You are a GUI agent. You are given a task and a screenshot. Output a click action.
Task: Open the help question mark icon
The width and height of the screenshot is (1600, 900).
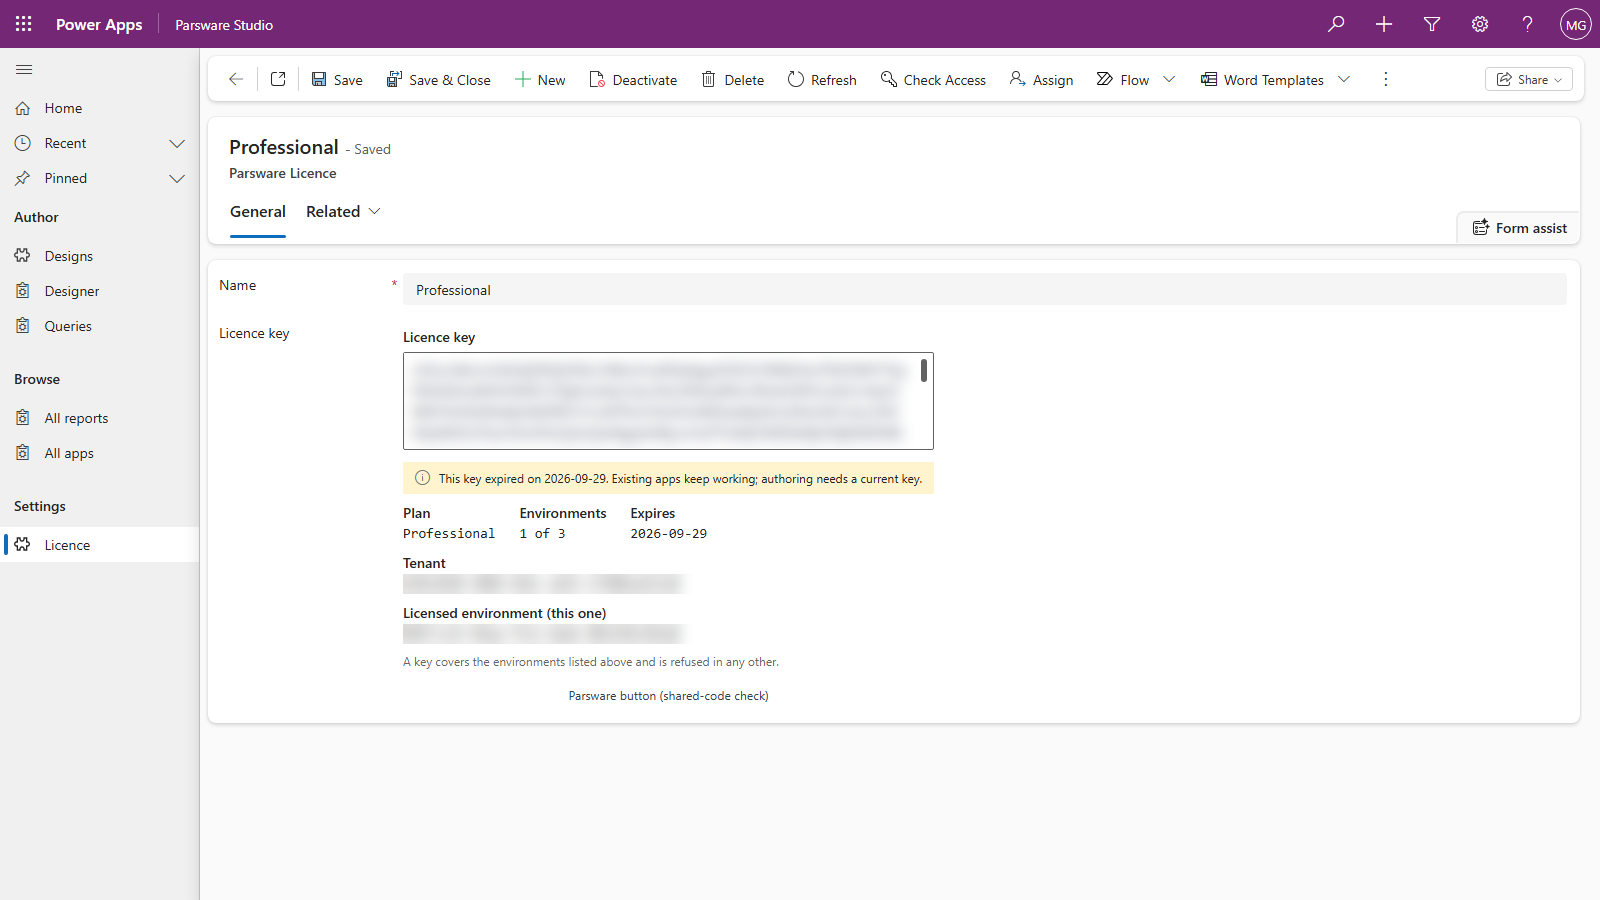click(x=1528, y=24)
